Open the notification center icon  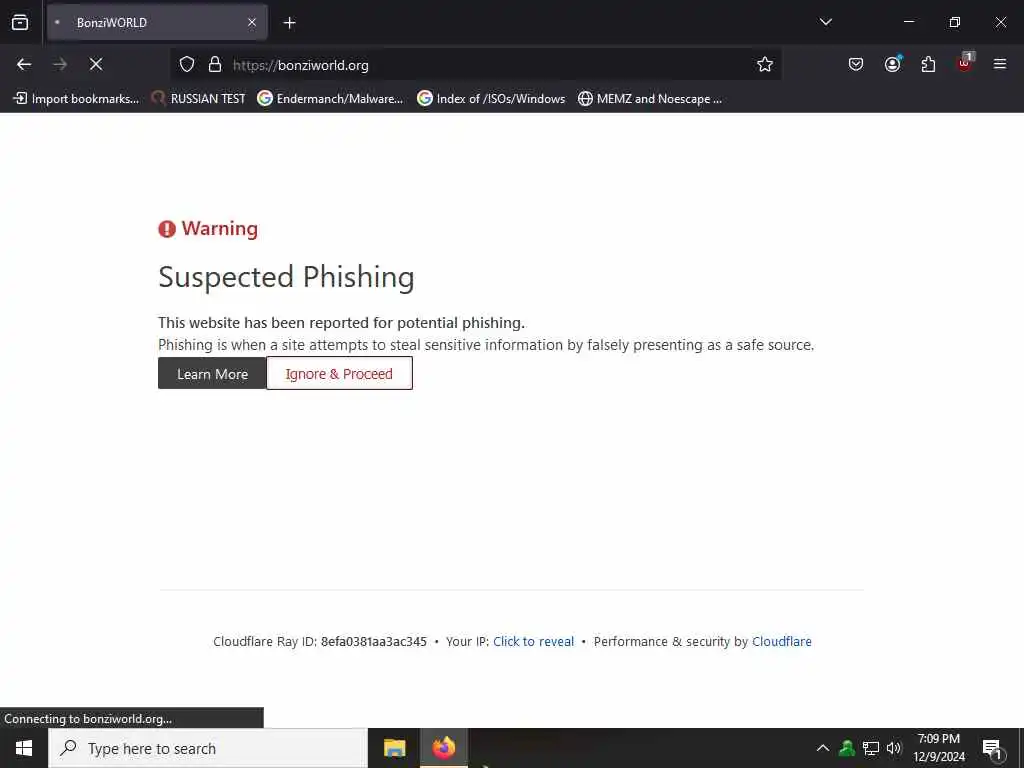(993, 749)
